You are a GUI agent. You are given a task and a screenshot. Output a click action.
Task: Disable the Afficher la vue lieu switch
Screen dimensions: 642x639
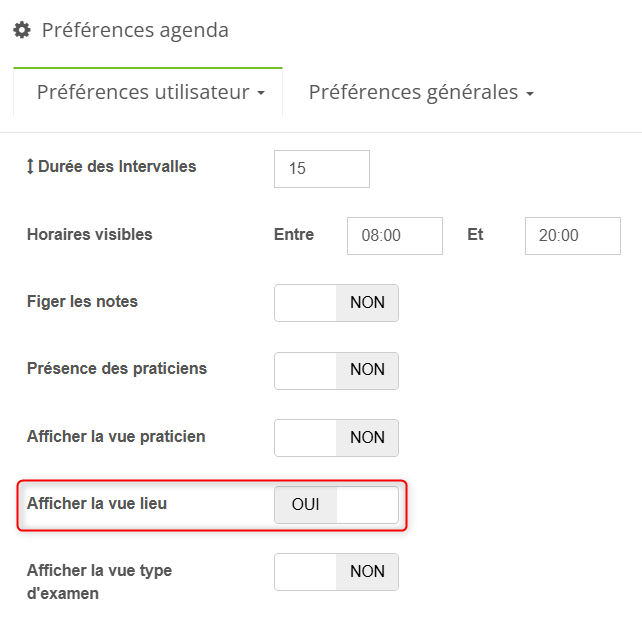336,505
